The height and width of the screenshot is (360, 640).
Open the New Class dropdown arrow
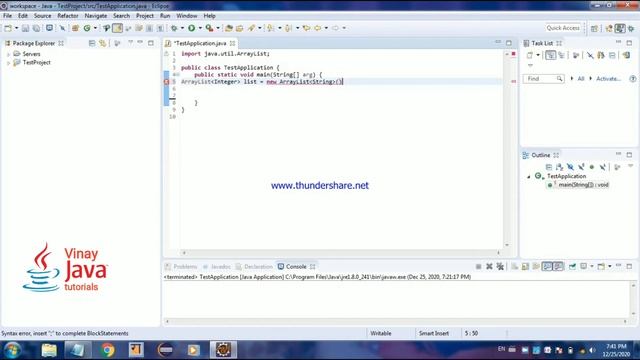95,28
